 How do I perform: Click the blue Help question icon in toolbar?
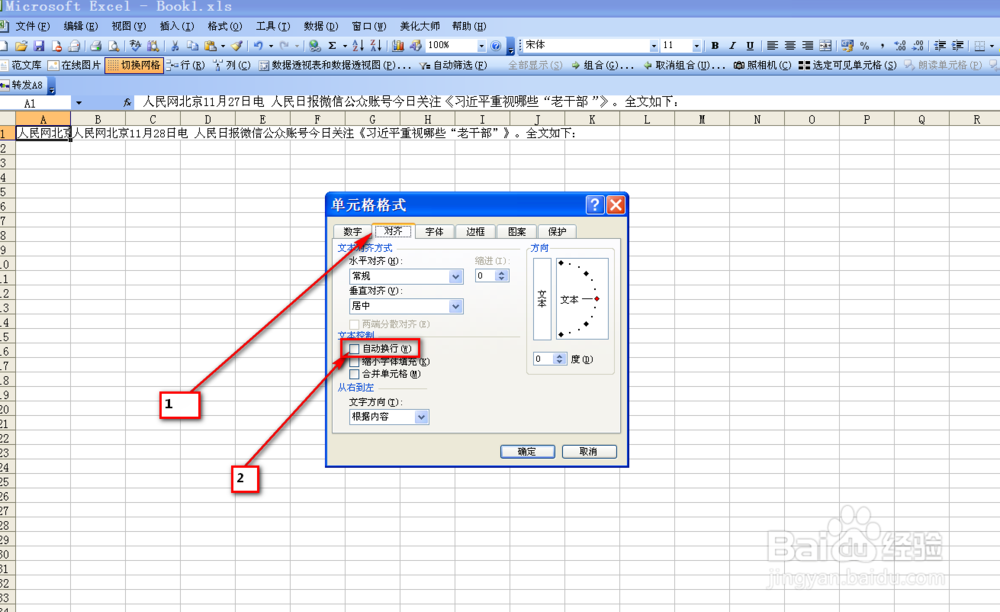point(496,46)
